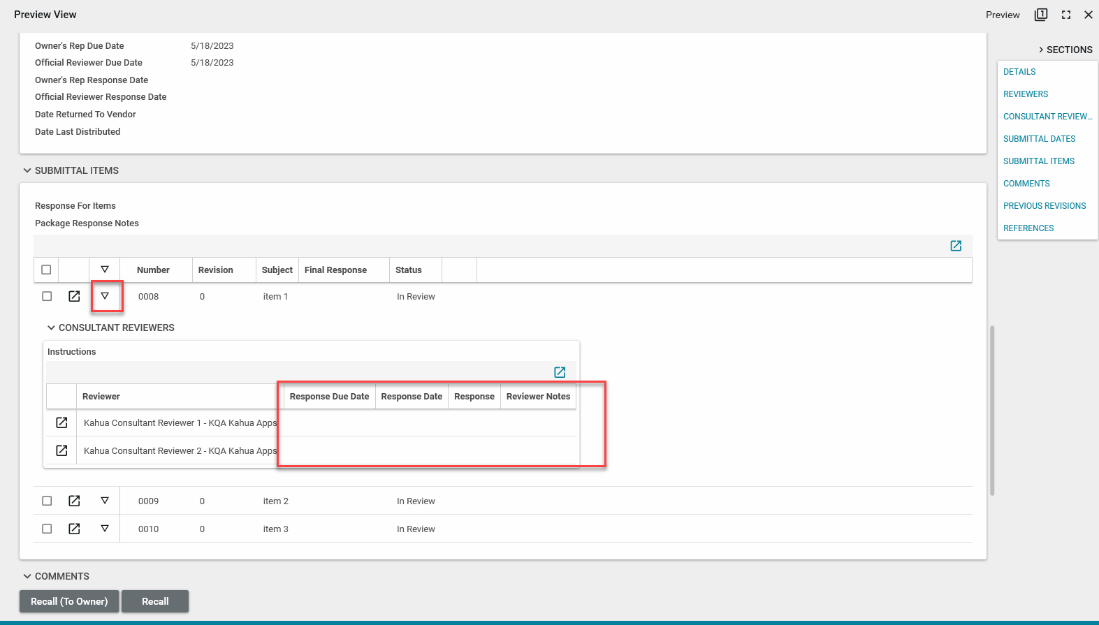Collapse the Consultant Reviewers subsection

coord(51,328)
